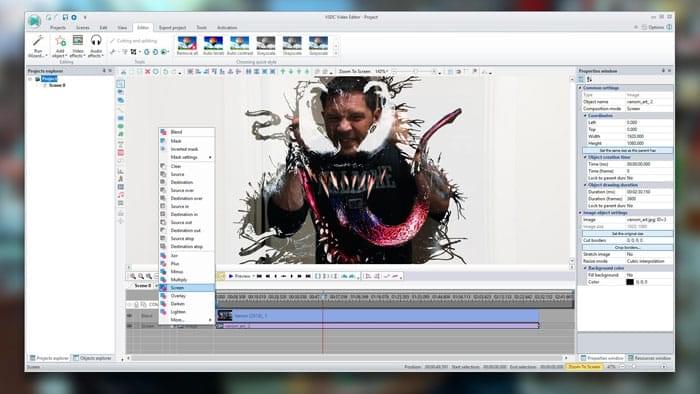Expand the Mask settings submenu
The height and width of the screenshot is (394, 700).
click(x=187, y=157)
